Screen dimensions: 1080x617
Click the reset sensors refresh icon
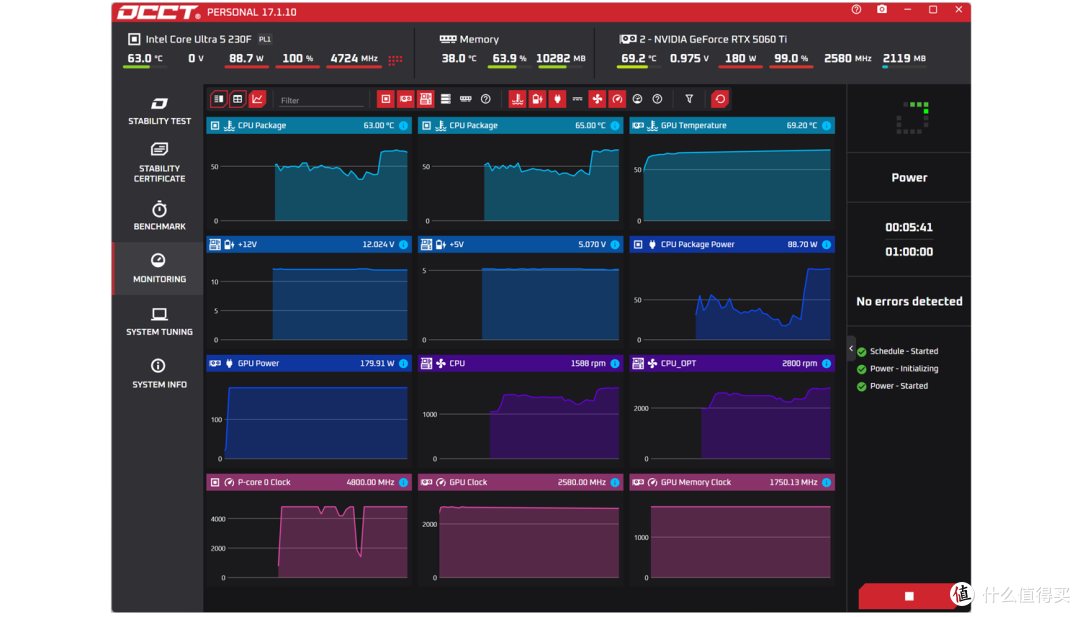click(720, 99)
